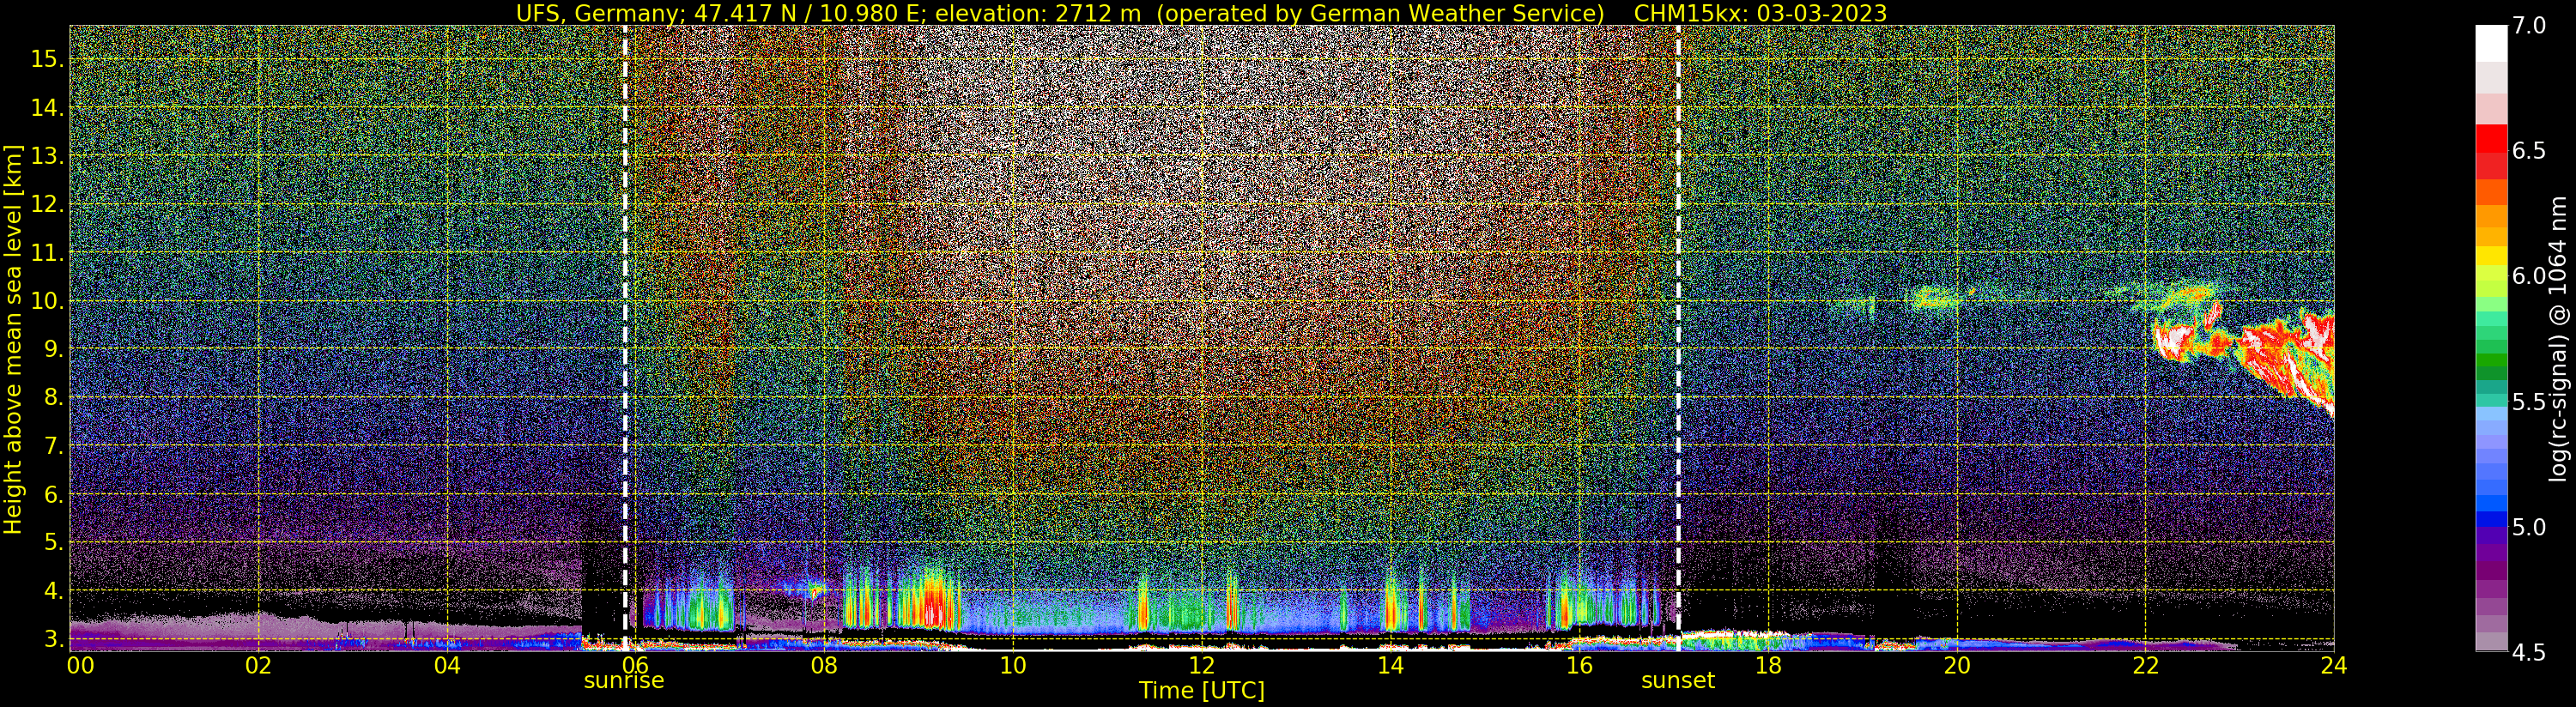Click the 'Height above mean sea level [km]' label
Image resolution: width=2576 pixels, height=707 pixels.
tap(13, 340)
